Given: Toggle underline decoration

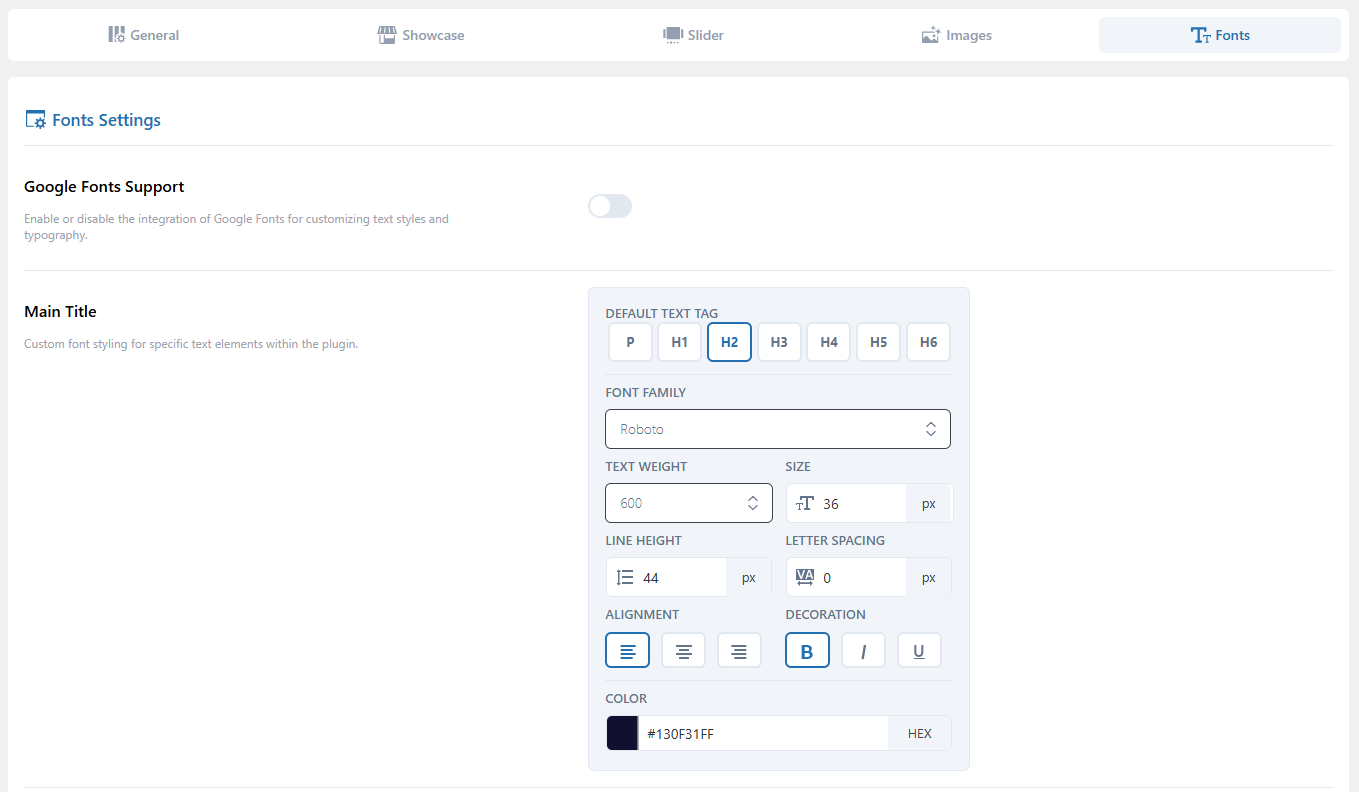Looking at the screenshot, I should [919, 651].
